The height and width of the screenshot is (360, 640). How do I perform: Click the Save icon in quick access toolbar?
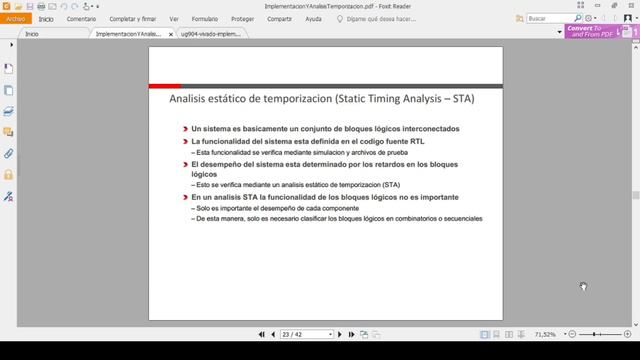coord(30,7)
